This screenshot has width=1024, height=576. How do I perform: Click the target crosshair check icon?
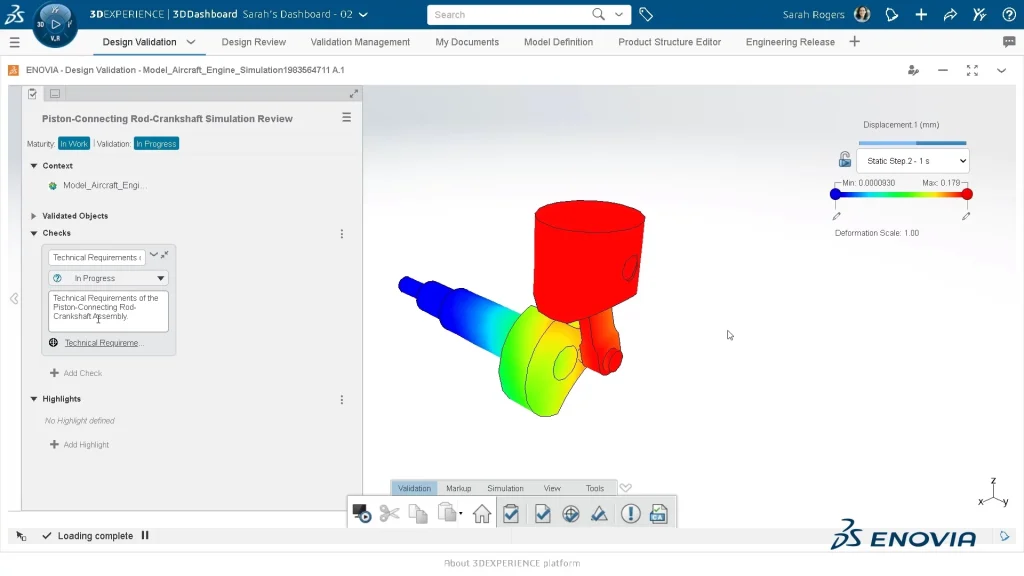pos(571,514)
